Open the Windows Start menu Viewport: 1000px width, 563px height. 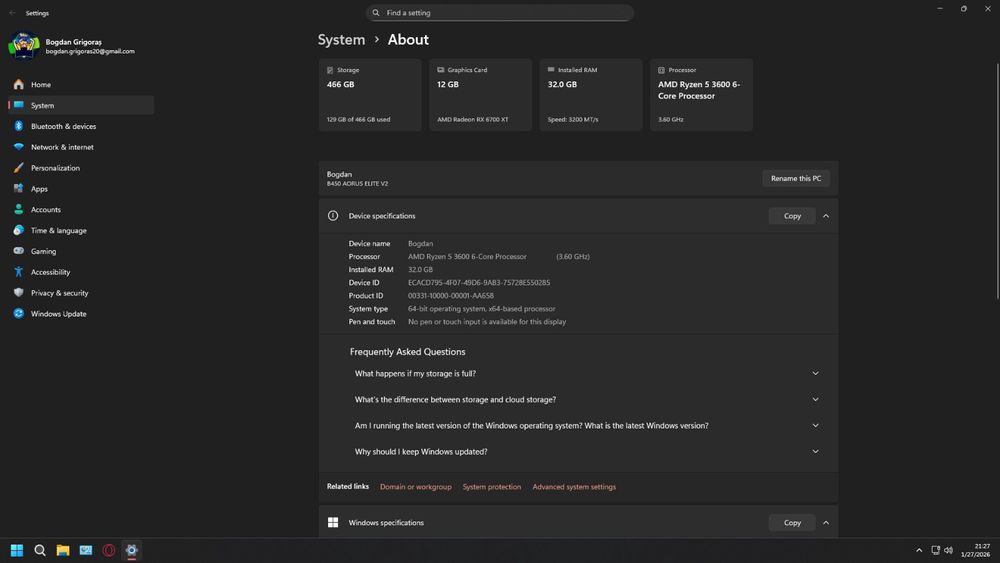pyautogui.click(x=17, y=550)
